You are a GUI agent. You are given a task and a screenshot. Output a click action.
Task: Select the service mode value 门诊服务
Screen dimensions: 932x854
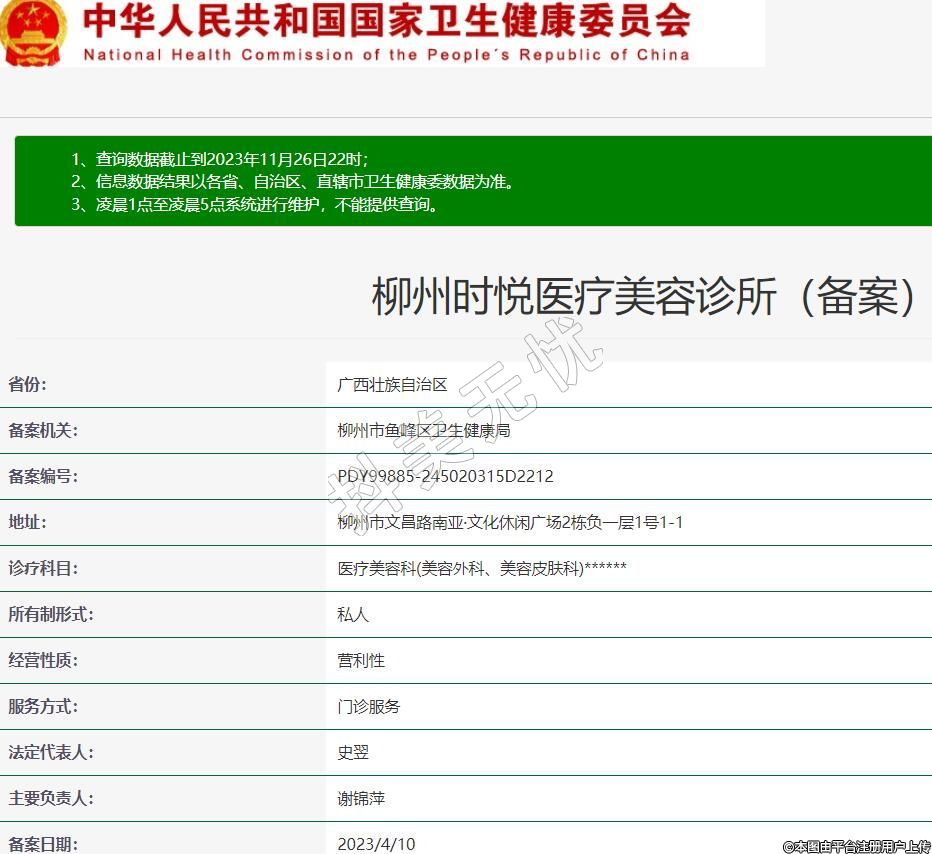pyautogui.click(x=369, y=707)
